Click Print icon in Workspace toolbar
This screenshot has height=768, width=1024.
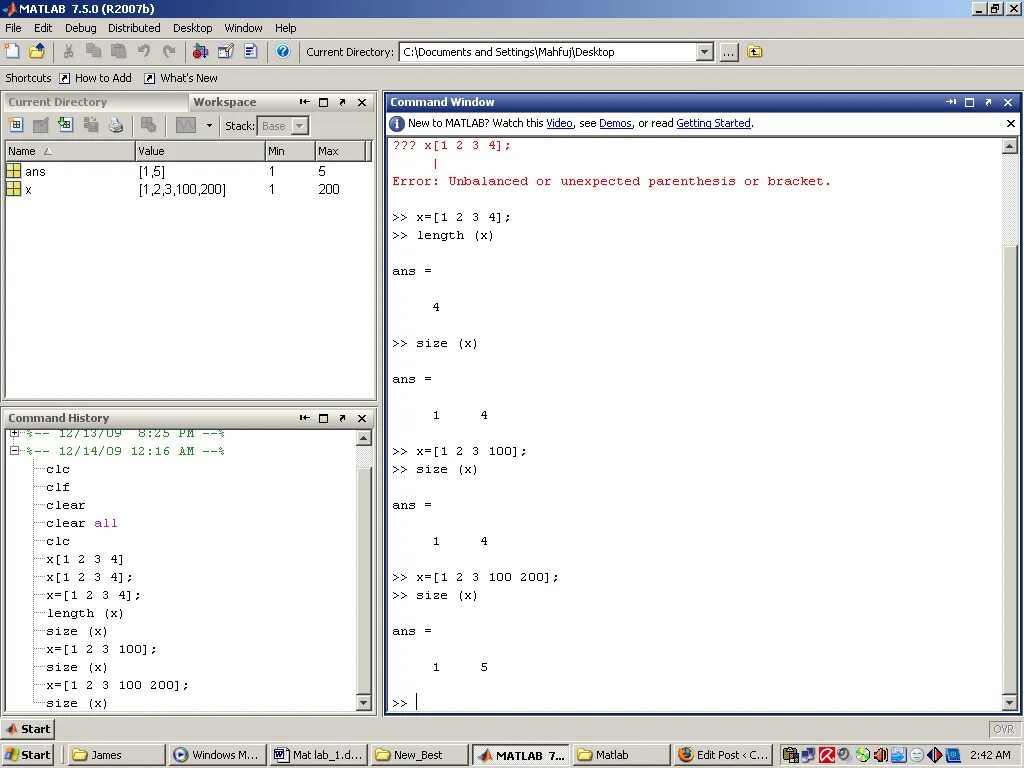click(116, 125)
